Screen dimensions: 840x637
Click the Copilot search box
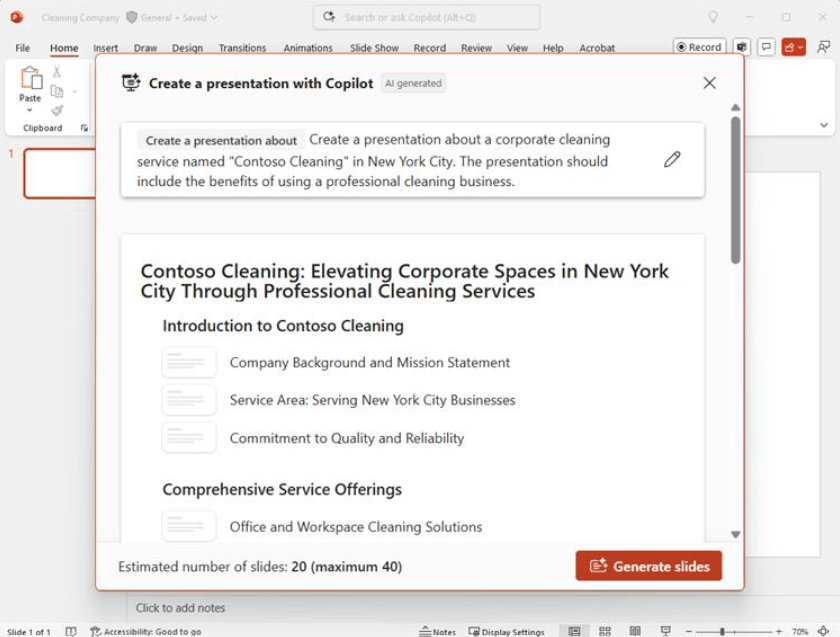tap(426, 17)
